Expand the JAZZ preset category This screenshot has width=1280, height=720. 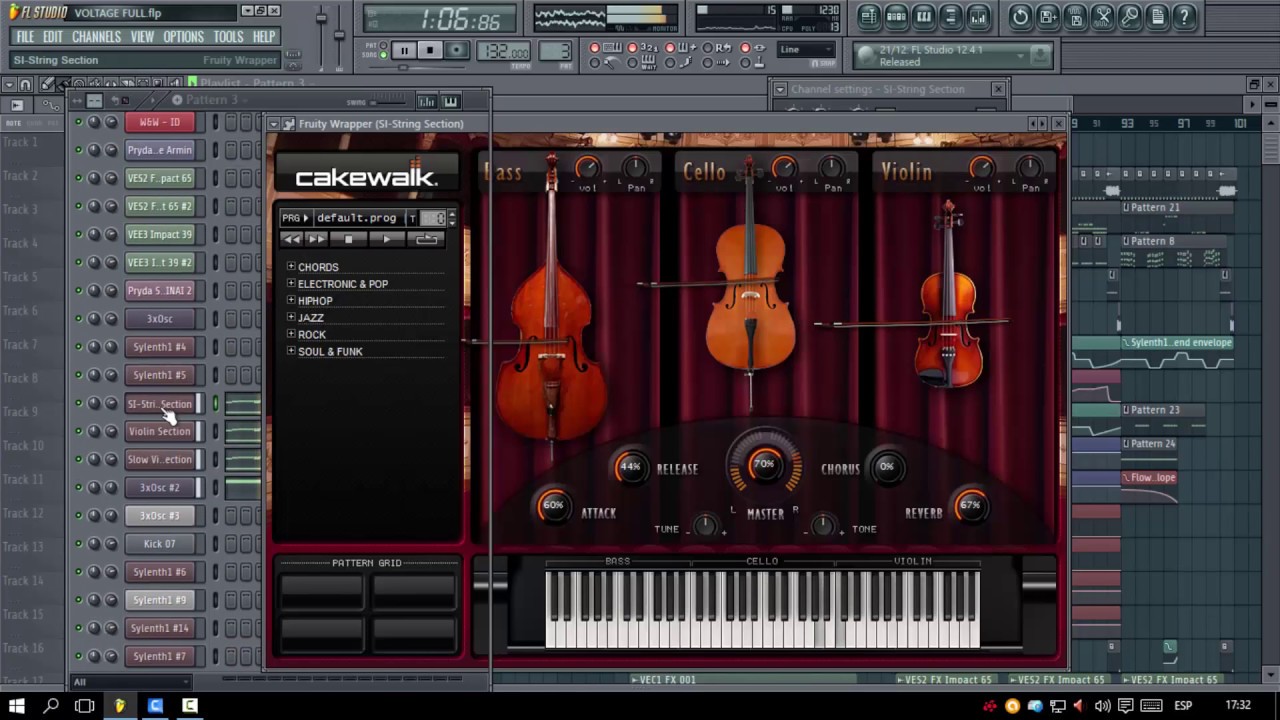(291, 317)
